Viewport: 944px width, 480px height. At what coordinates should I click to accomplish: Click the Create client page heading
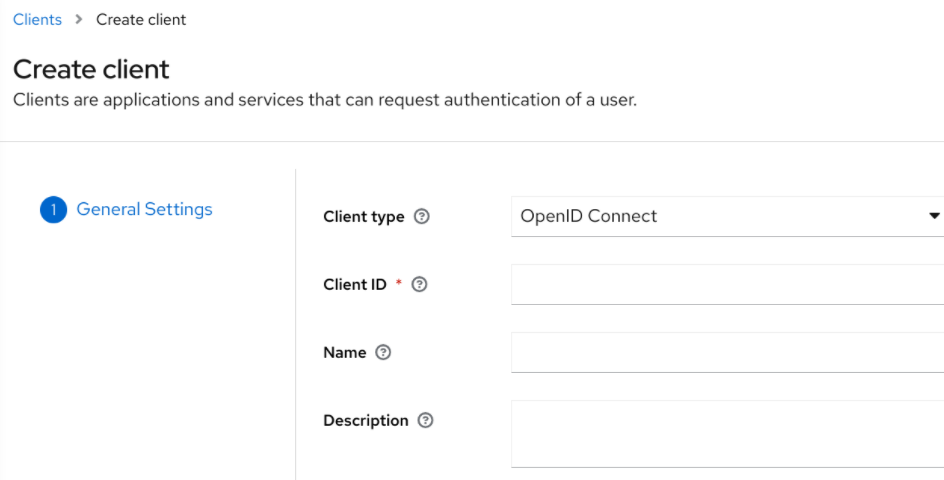[x=91, y=69]
